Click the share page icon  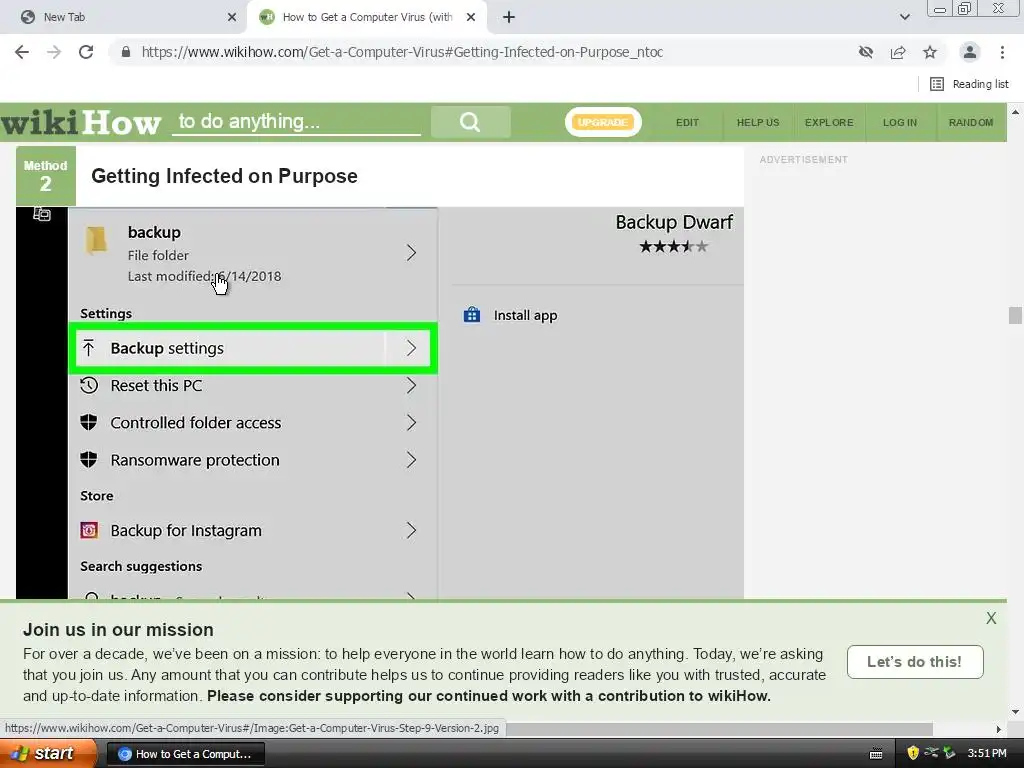(x=898, y=52)
